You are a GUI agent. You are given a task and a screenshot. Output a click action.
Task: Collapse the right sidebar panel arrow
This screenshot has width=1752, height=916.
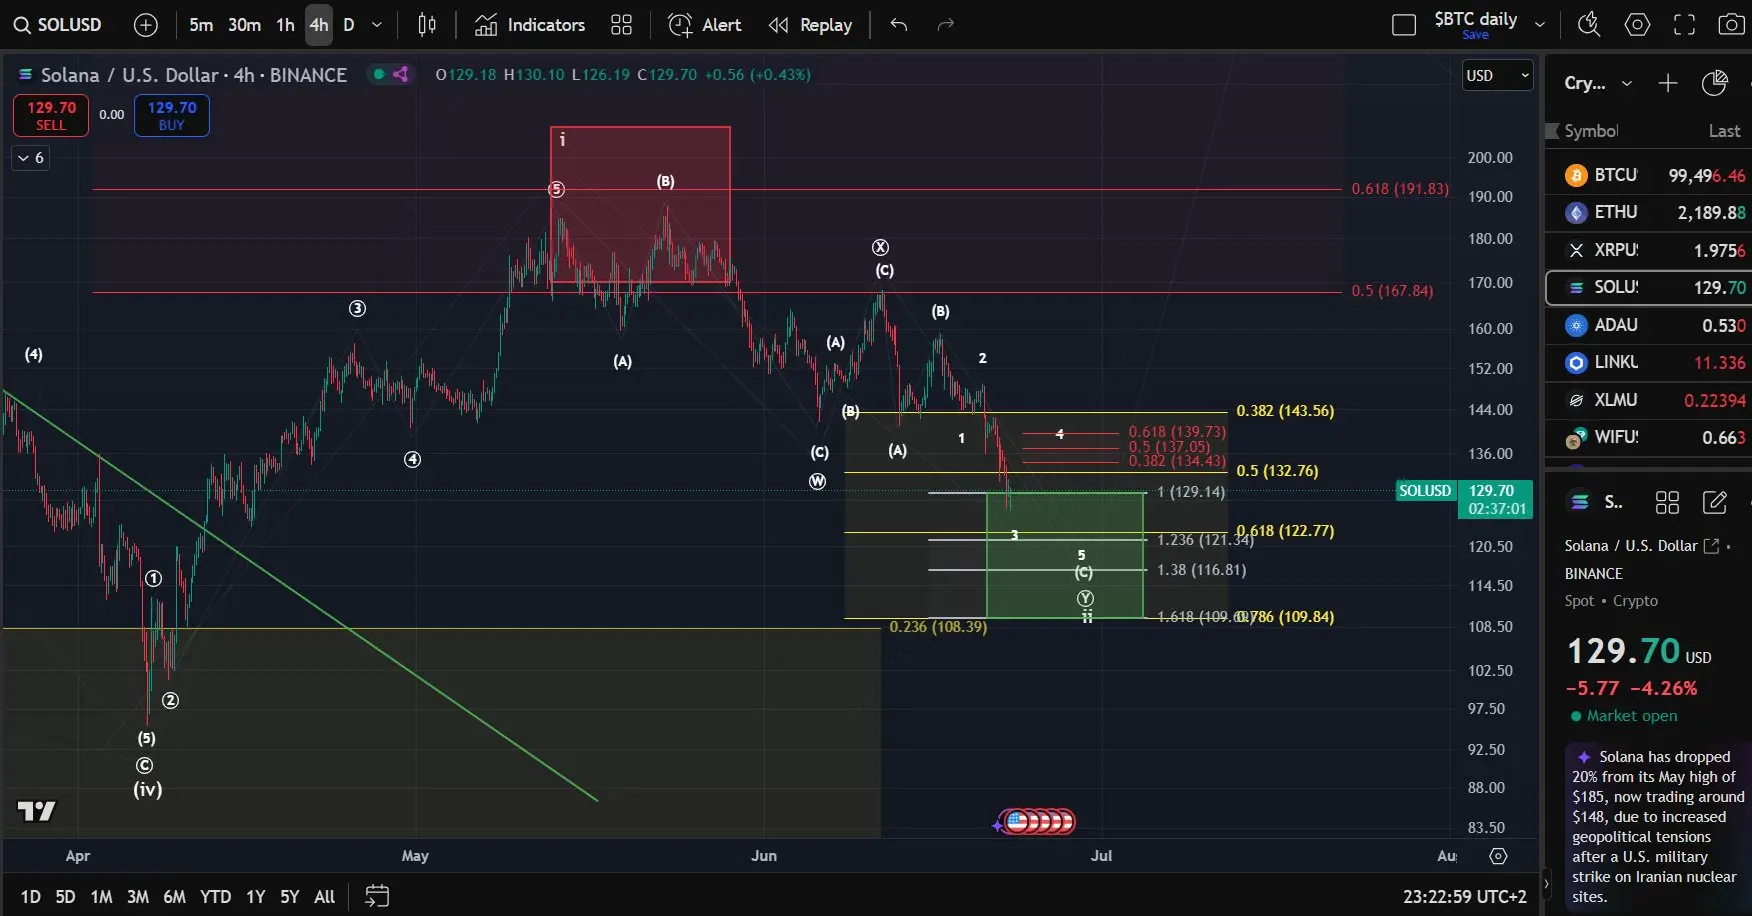click(x=1547, y=883)
